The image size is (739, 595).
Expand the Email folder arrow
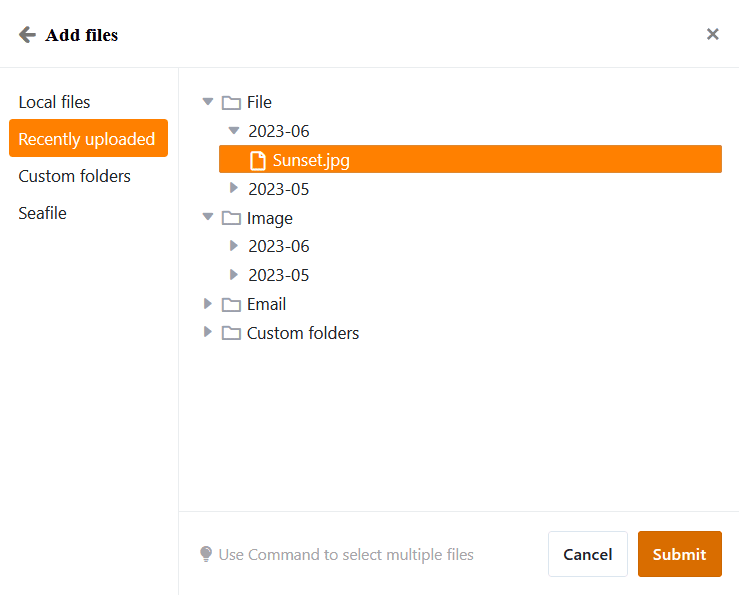pos(208,304)
